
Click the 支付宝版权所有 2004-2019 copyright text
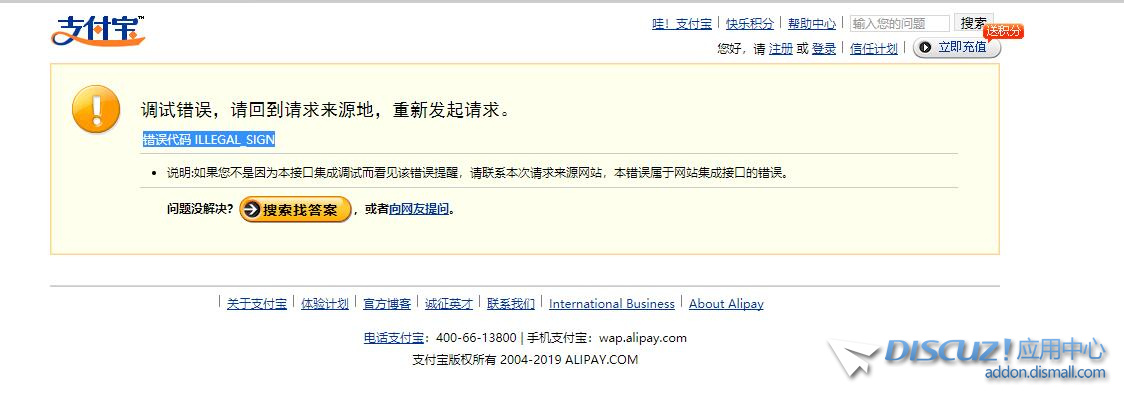coord(525,360)
